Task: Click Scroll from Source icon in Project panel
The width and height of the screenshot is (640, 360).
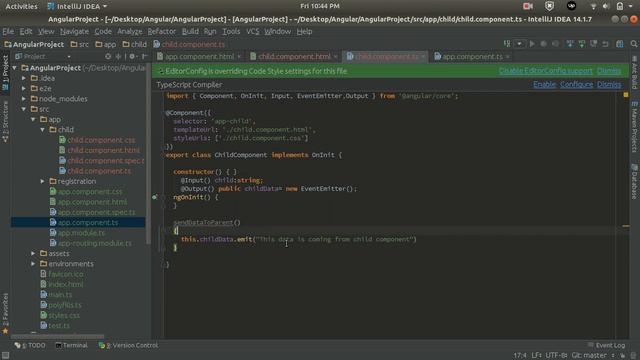Action: click(108, 56)
